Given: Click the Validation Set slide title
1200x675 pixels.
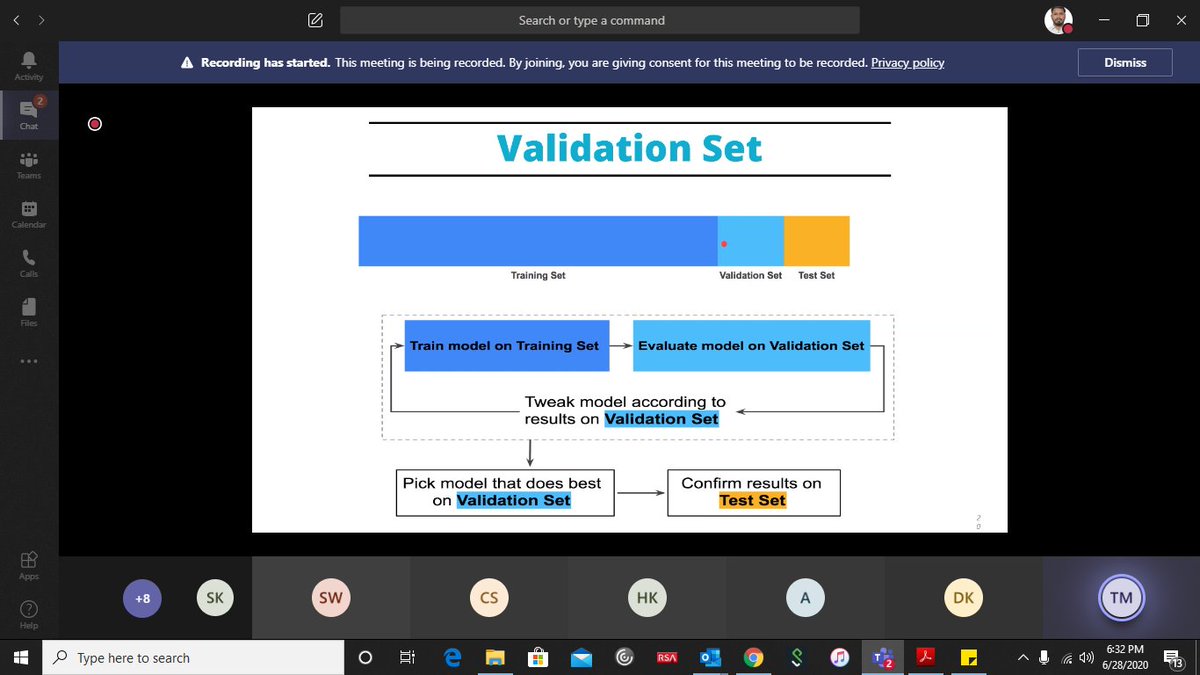Looking at the screenshot, I should tap(630, 148).
